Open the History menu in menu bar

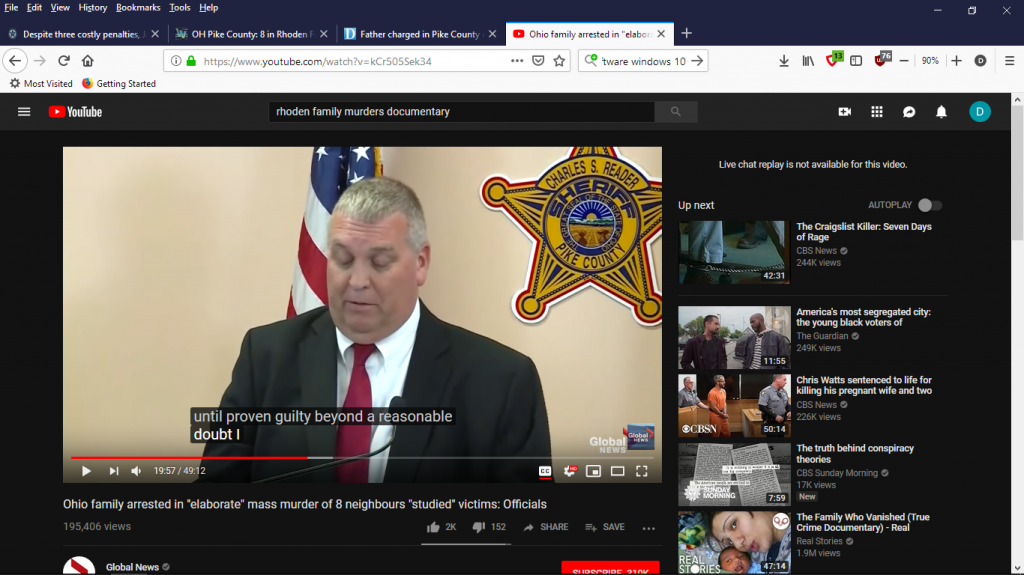pyautogui.click(x=93, y=7)
